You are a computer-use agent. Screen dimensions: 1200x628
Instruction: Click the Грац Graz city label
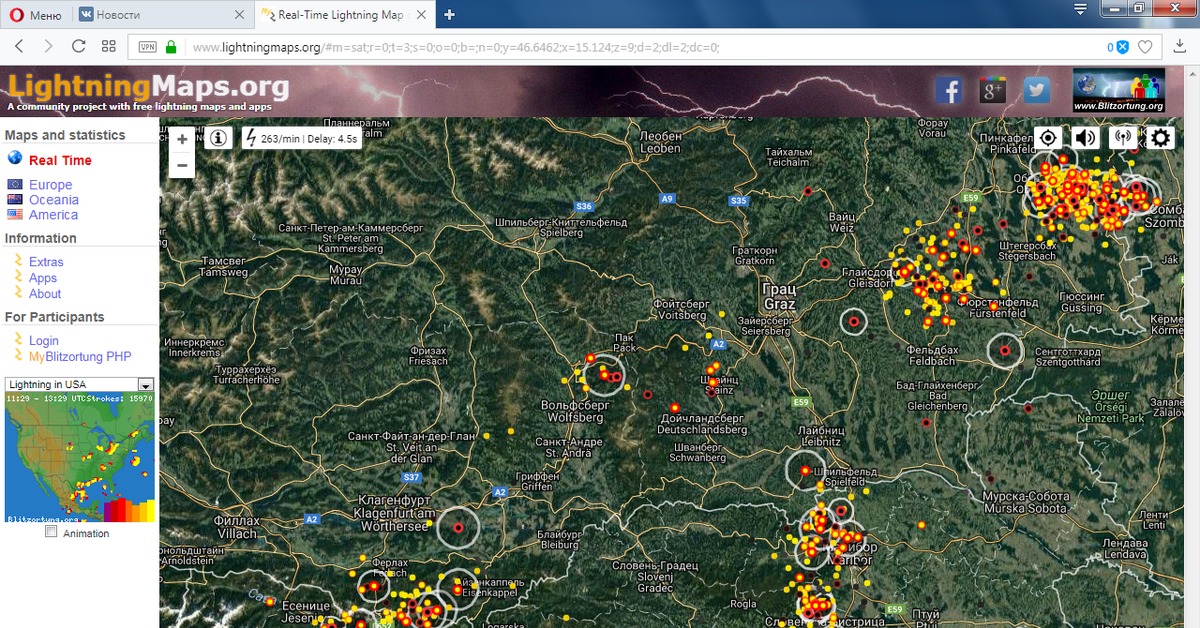coord(778,296)
